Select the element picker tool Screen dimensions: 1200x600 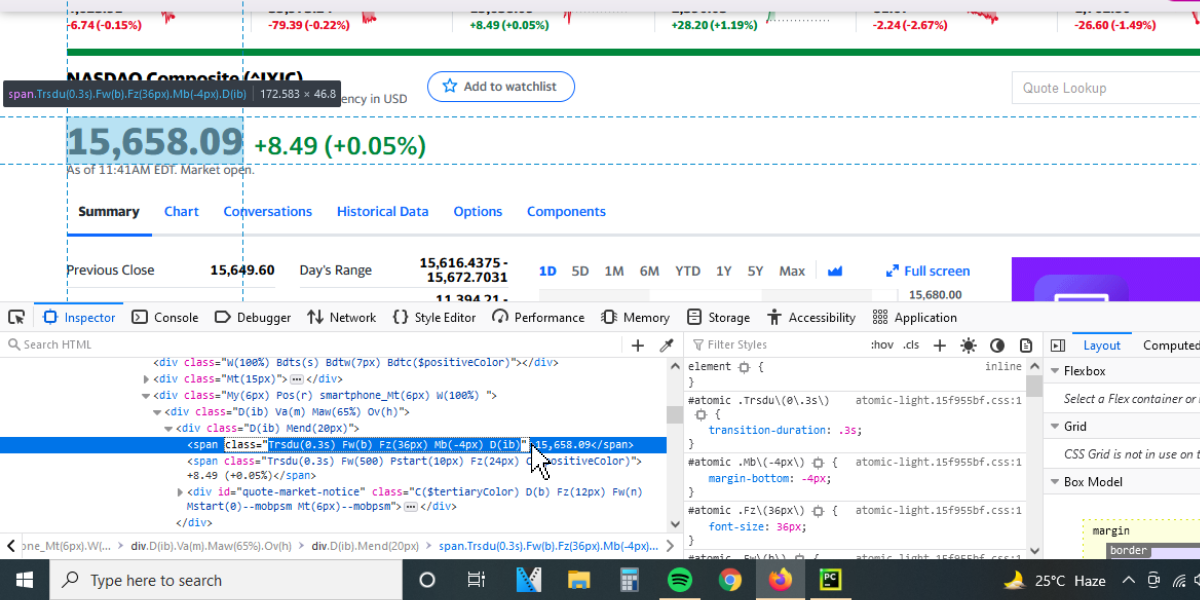tap(16, 317)
